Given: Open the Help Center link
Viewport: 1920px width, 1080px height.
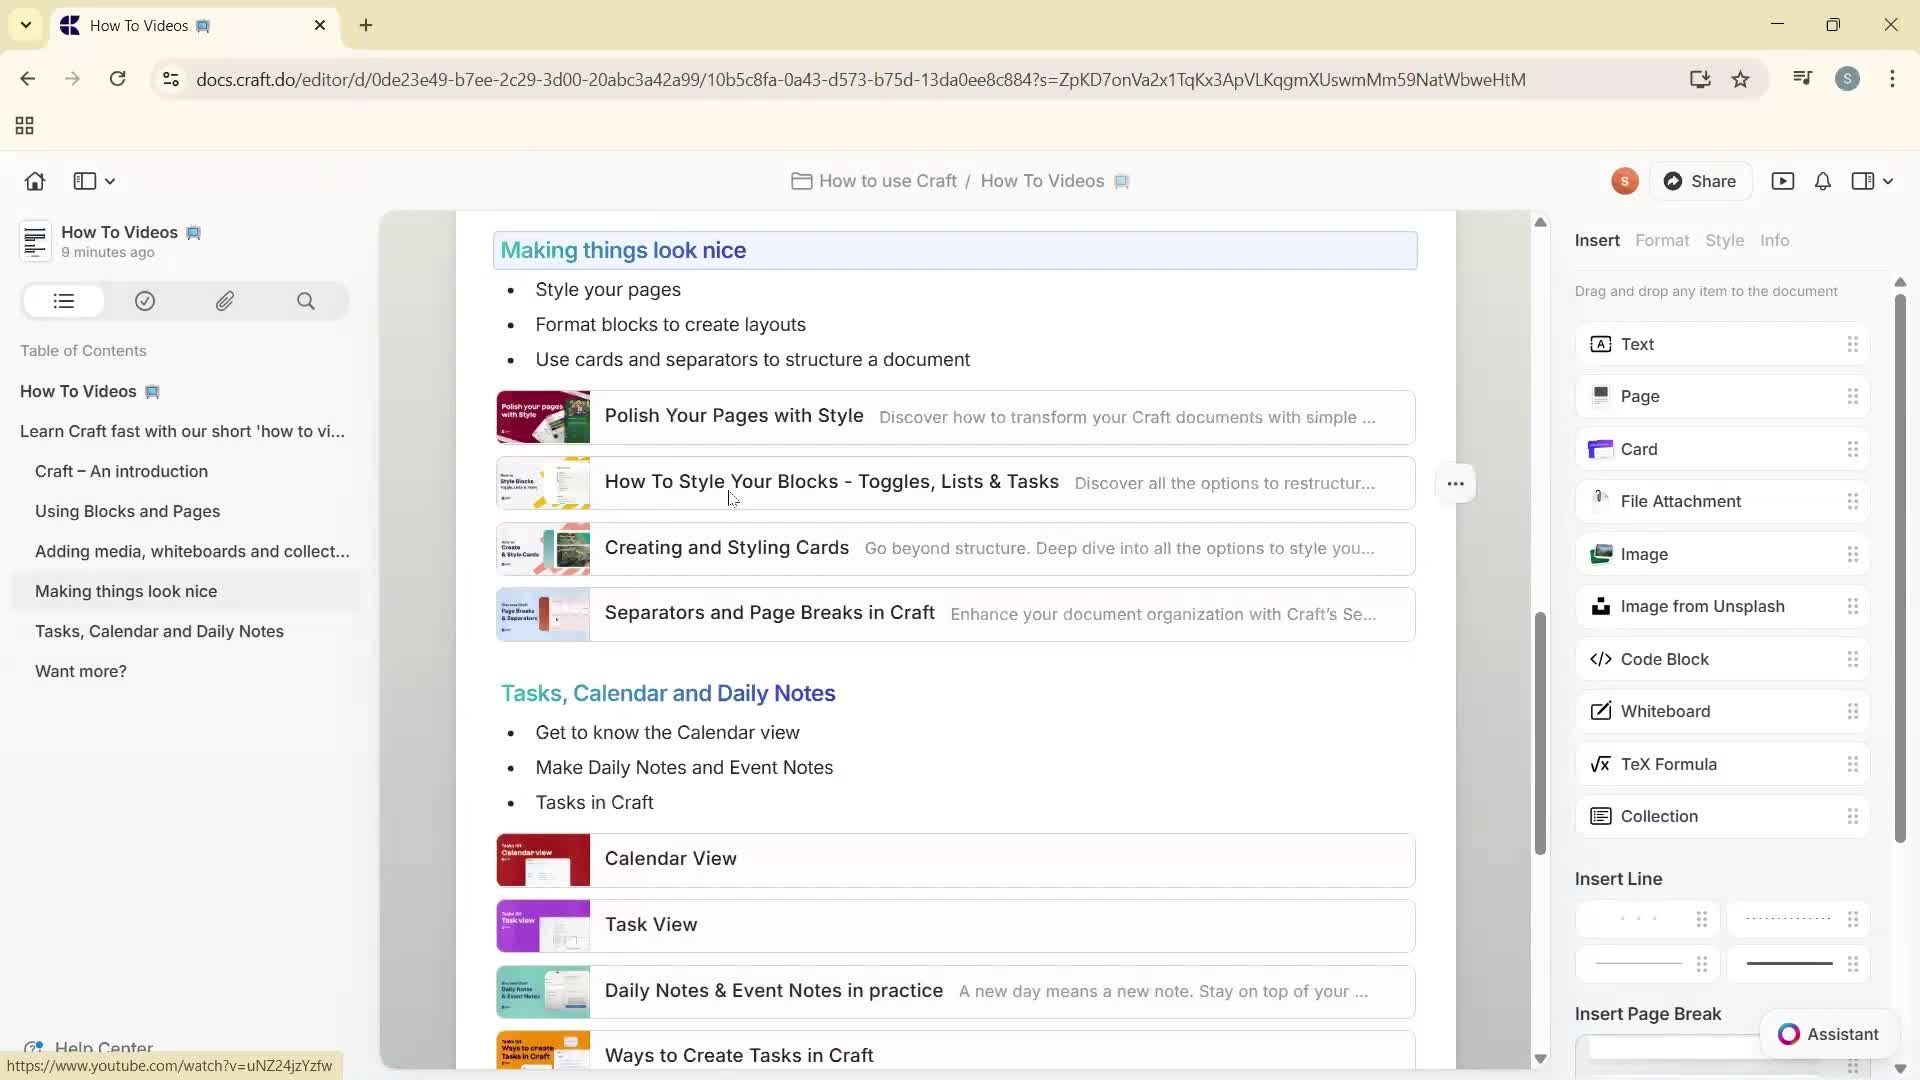Looking at the screenshot, I should click(105, 1047).
